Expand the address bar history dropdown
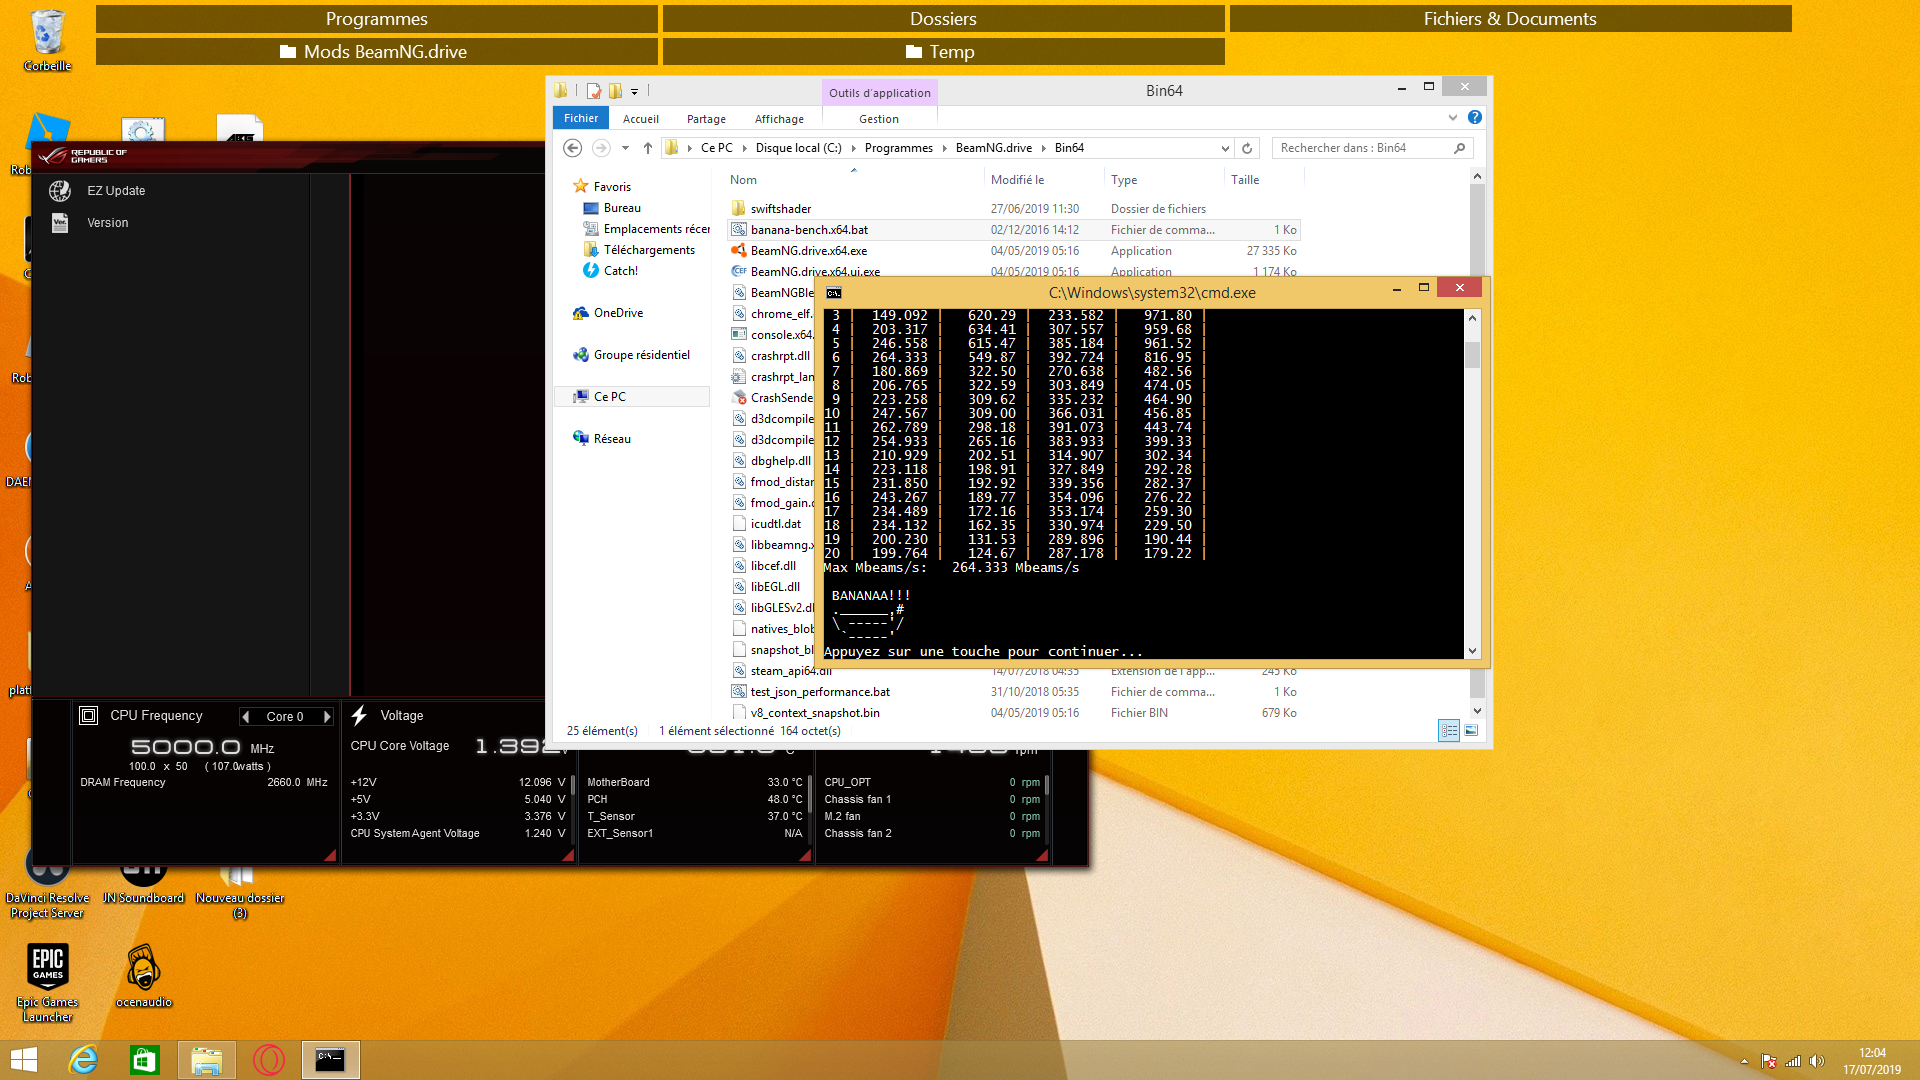Screen dimensions: 1920x1080 (x=1225, y=148)
